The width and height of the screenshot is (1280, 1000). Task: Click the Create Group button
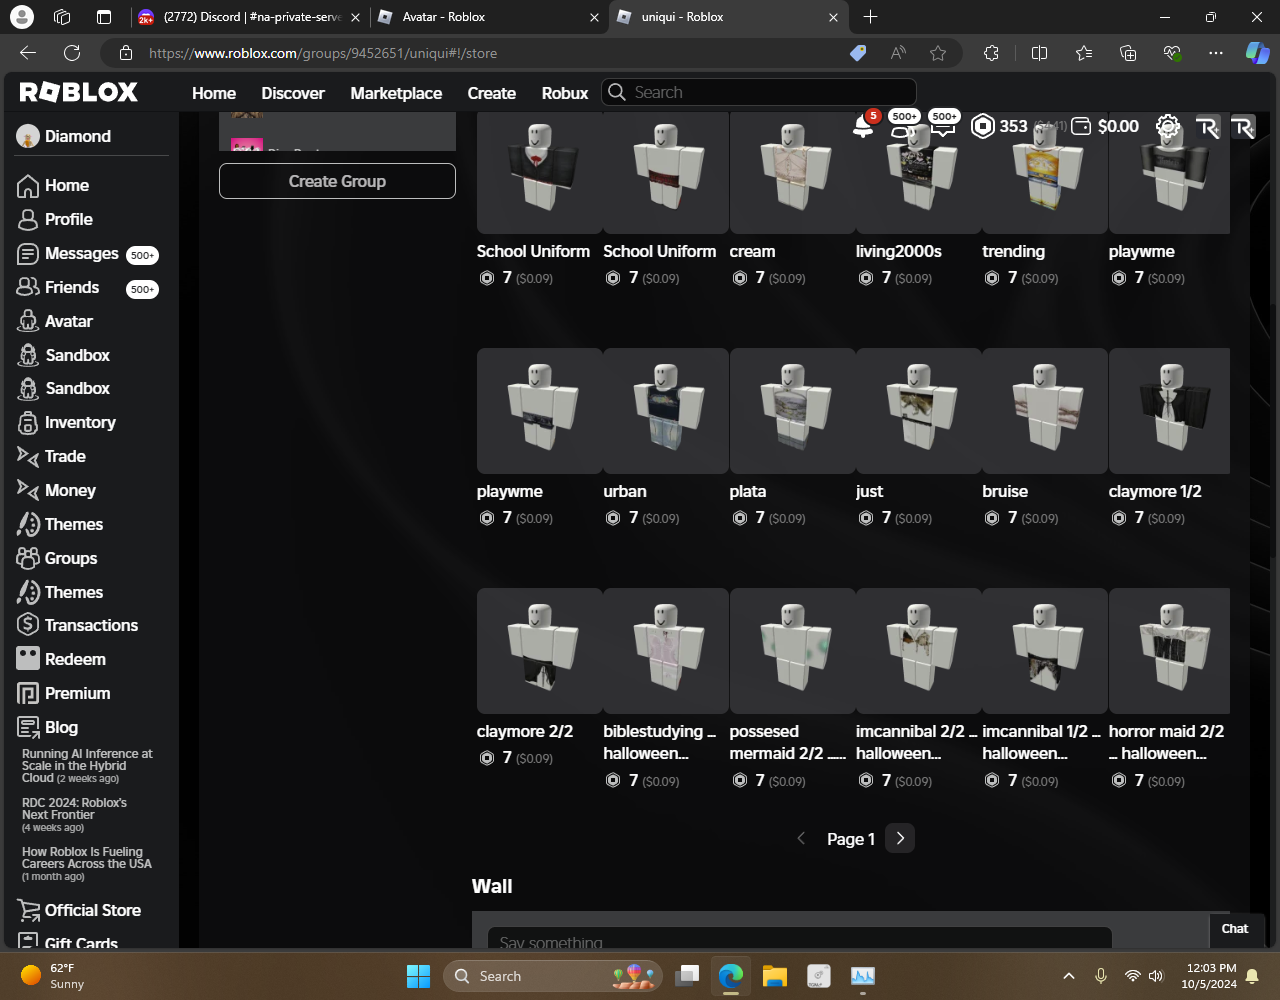[337, 181]
